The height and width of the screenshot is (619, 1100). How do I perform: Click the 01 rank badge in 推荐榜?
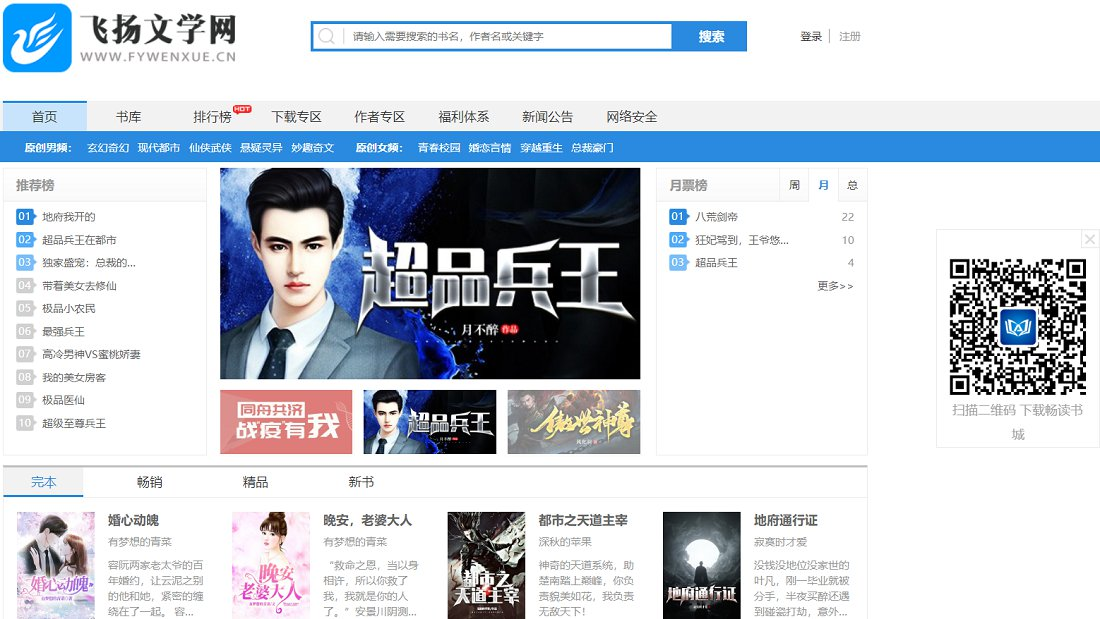tap(25, 217)
